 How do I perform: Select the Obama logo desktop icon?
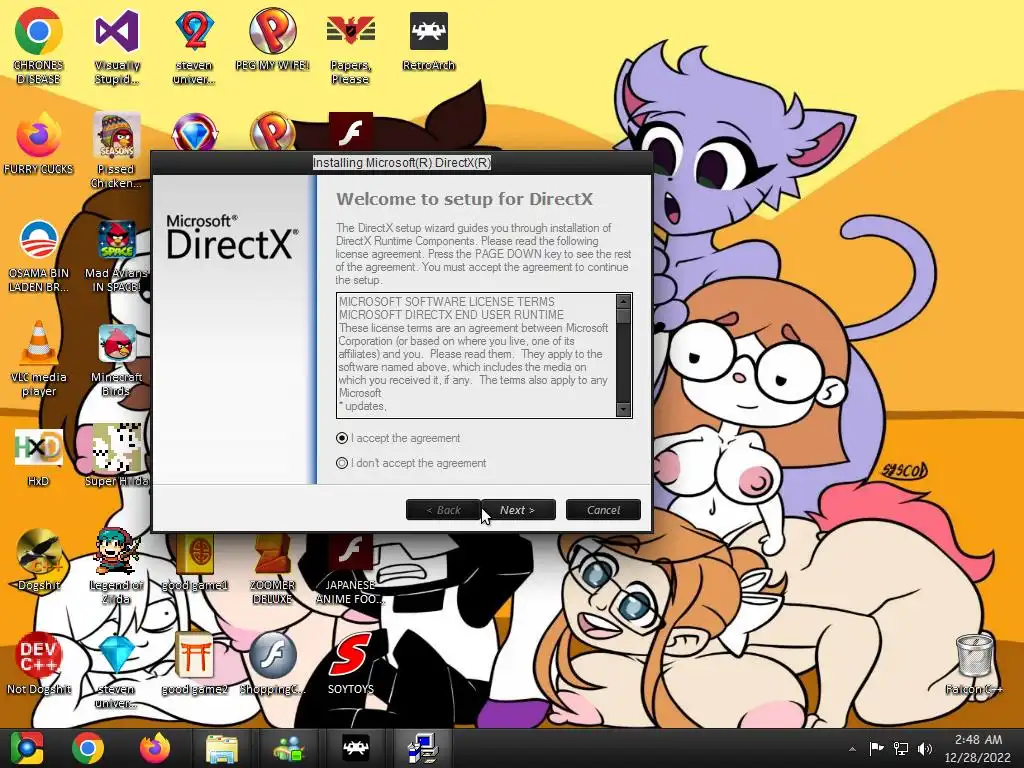(39, 256)
